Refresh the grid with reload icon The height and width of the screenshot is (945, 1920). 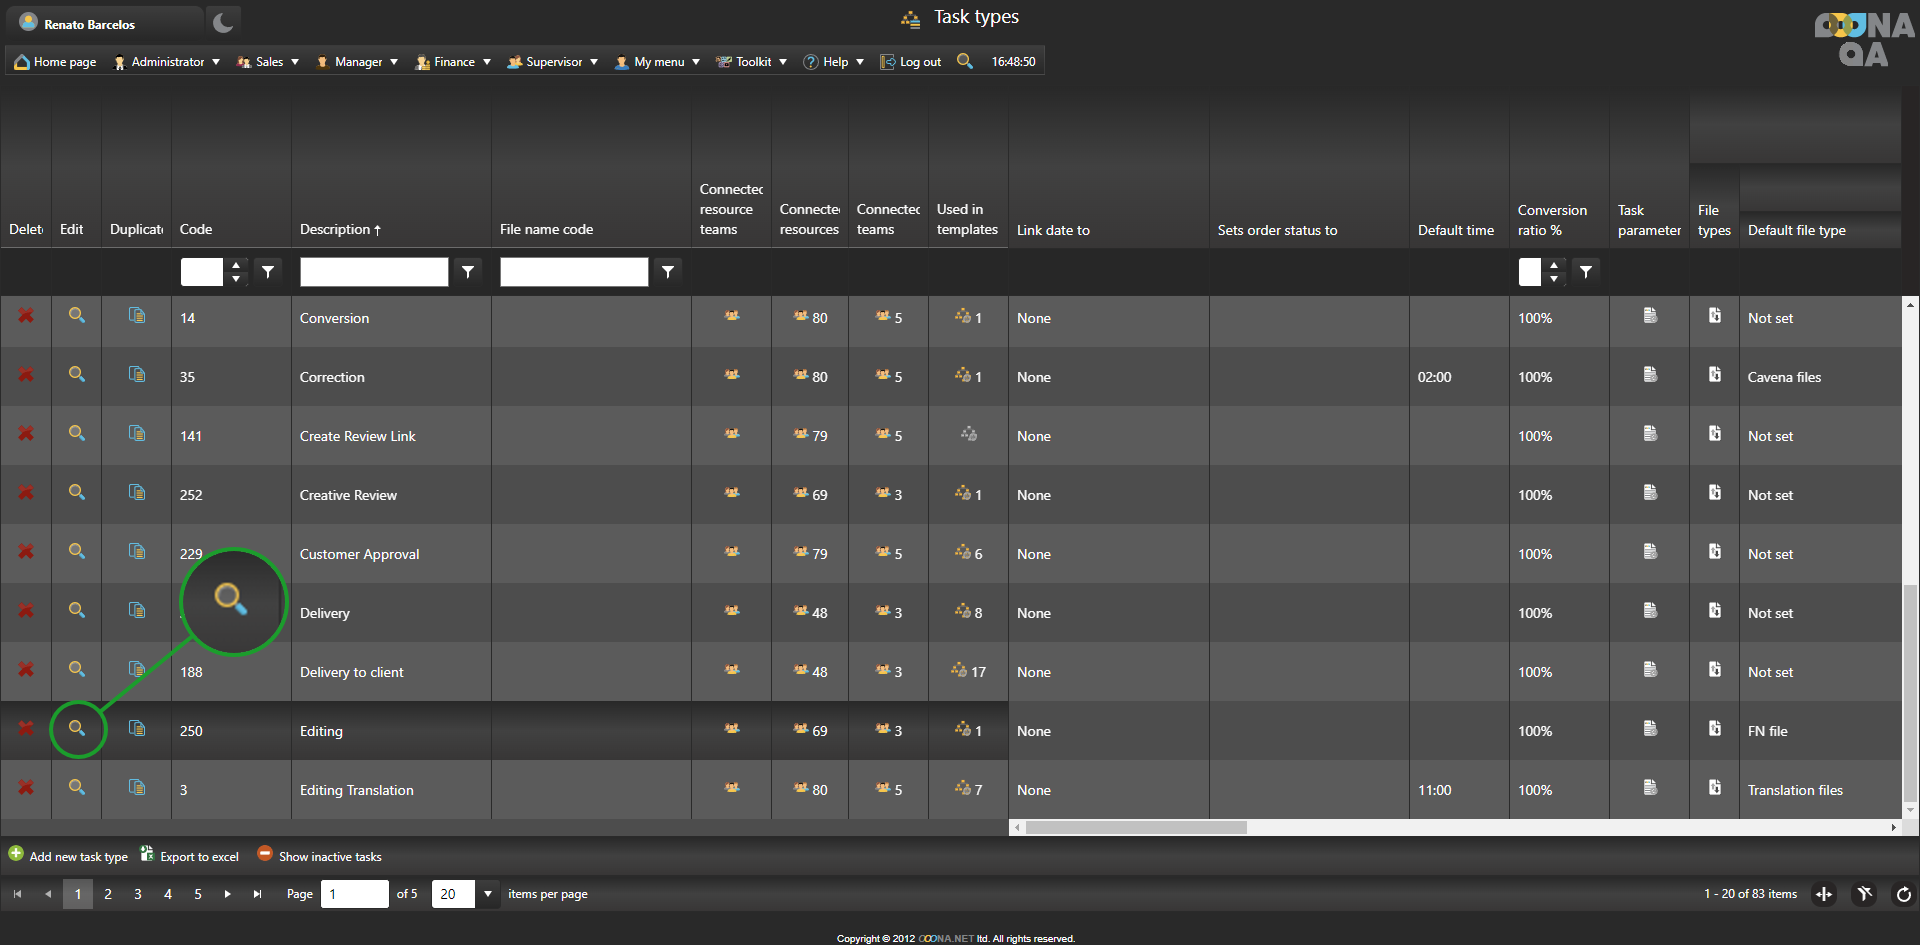(x=1903, y=894)
